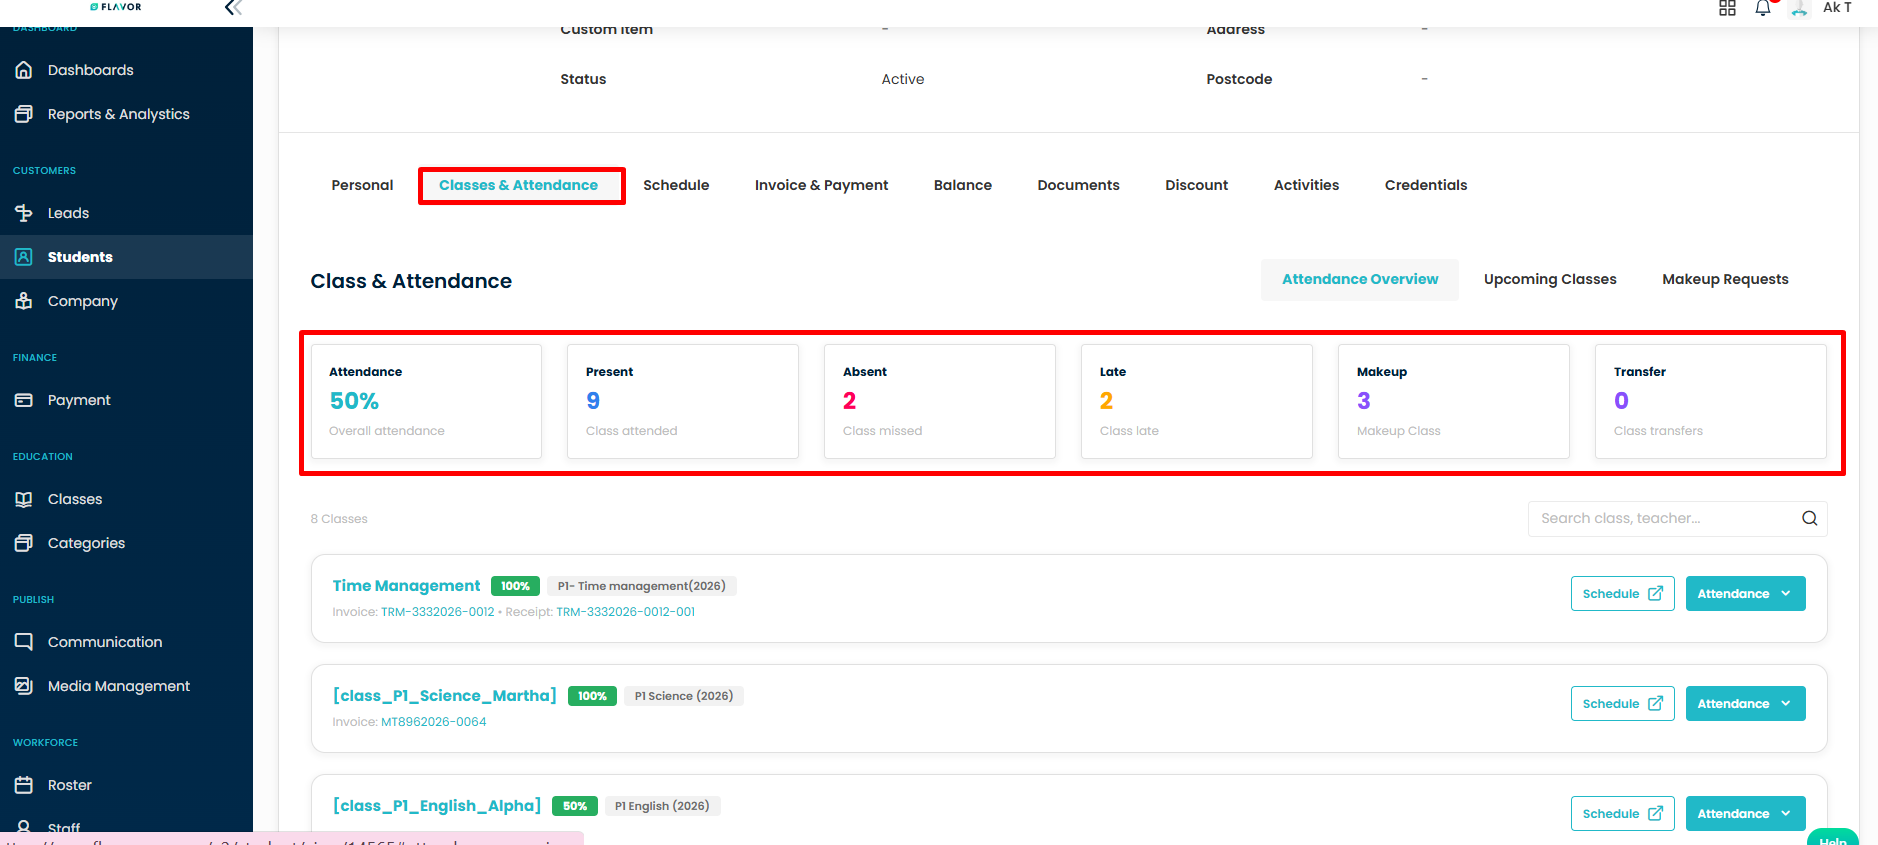Click the search class, teacher field

tap(1677, 518)
